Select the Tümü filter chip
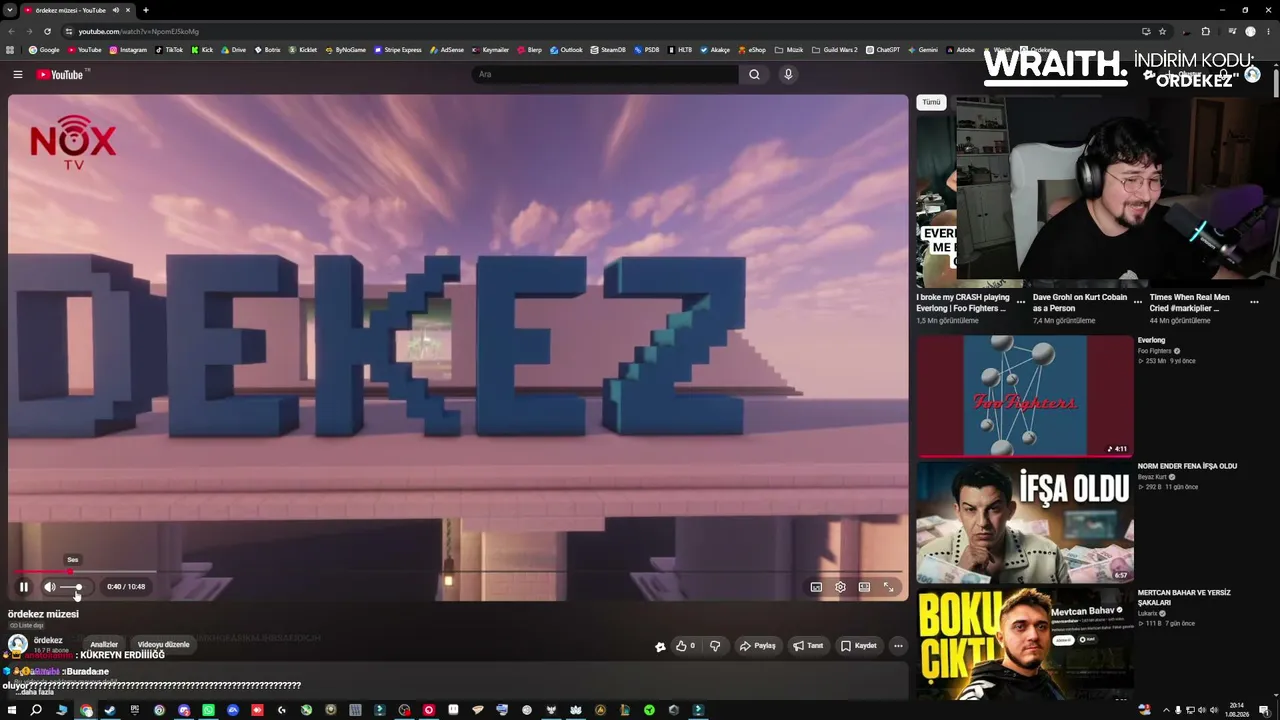Viewport: 1280px width, 720px height. coord(931,102)
